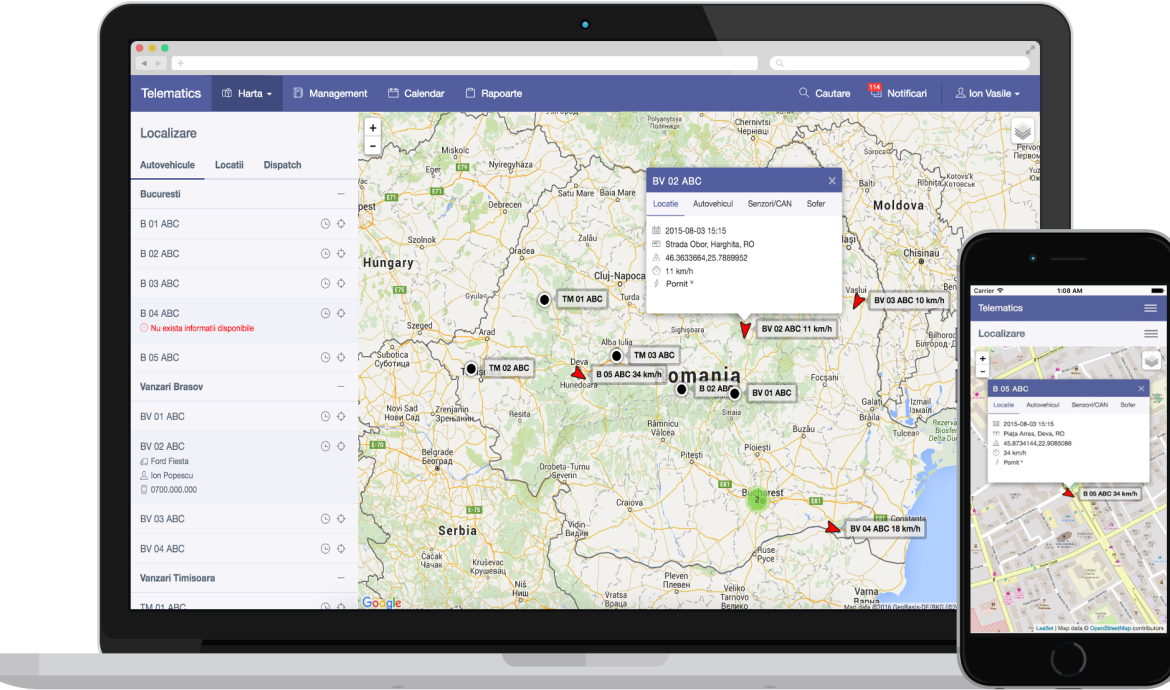
Task: Zoom out on the phone map
Action: (x=983, y=371)
